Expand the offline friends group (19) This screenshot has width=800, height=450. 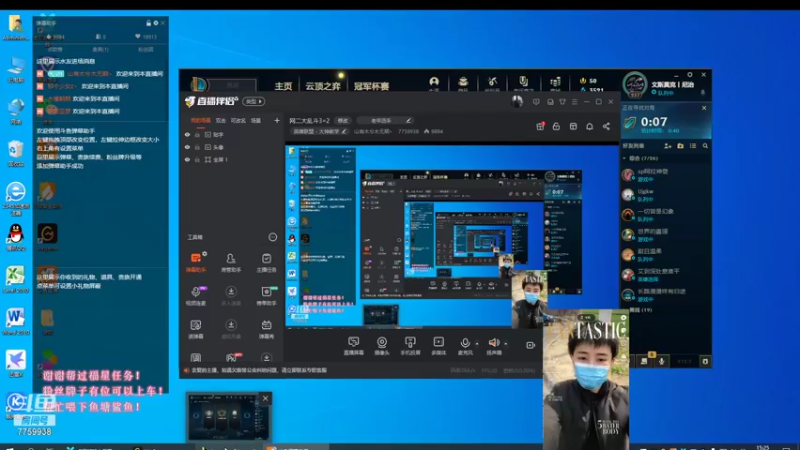tap(641, 310)
